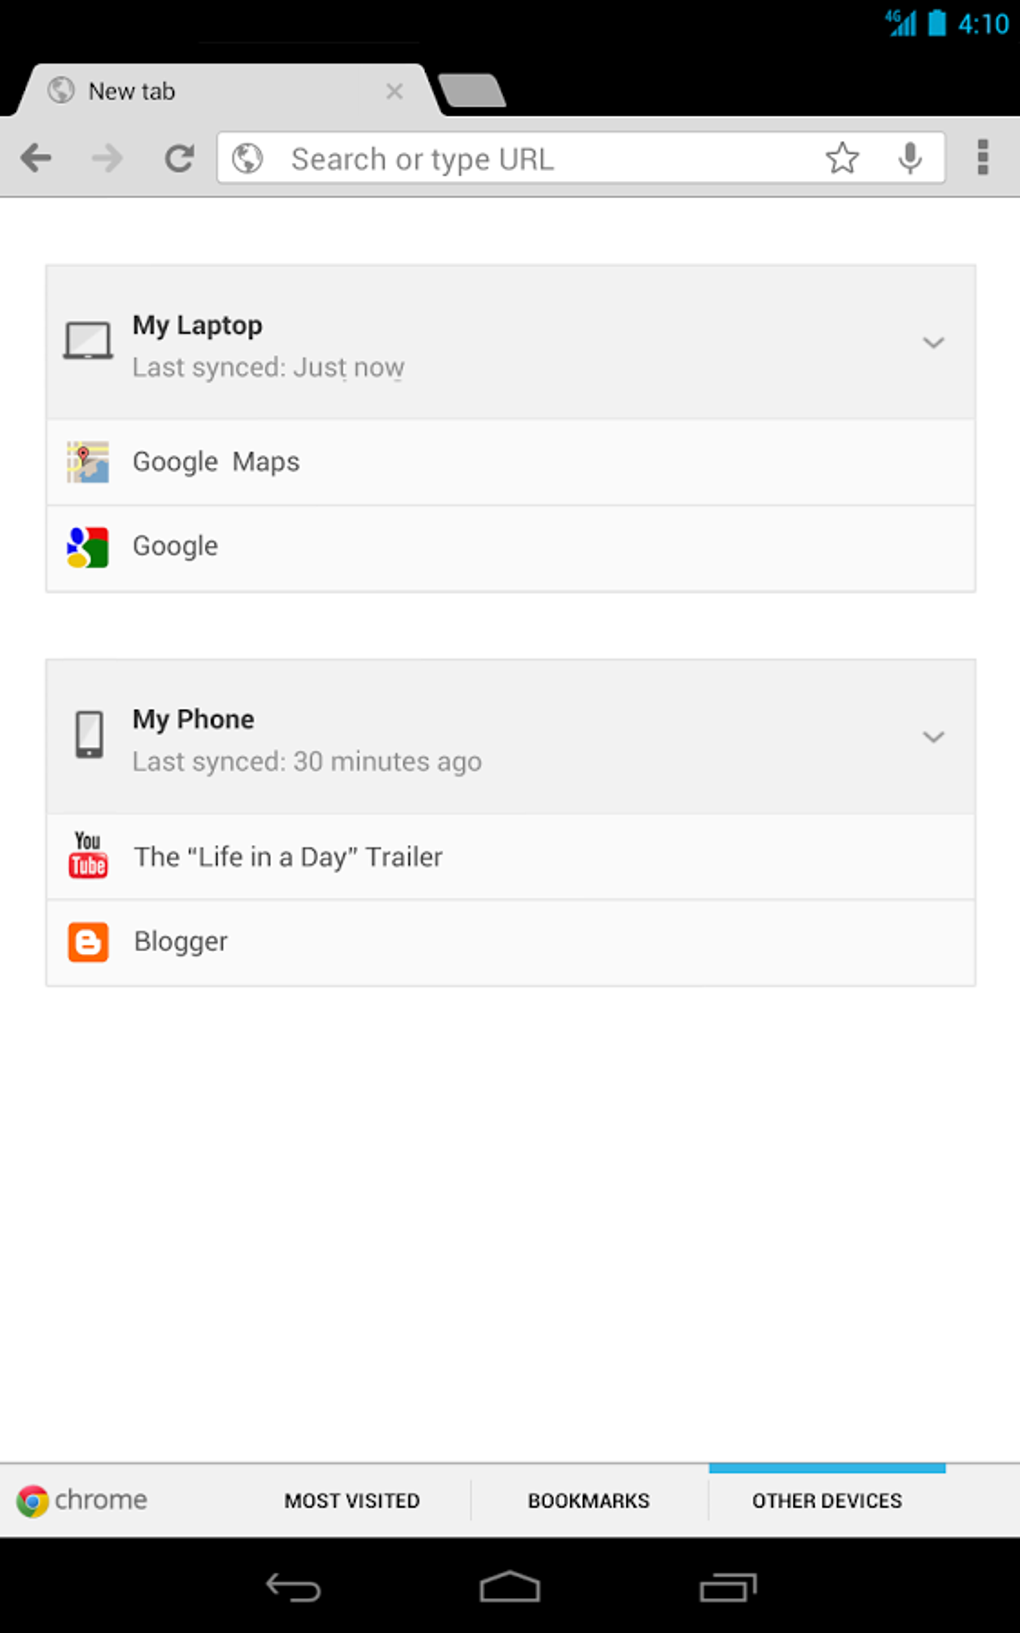Bookmark page with the star icon

pyautogui.click(x=842, y=158)
